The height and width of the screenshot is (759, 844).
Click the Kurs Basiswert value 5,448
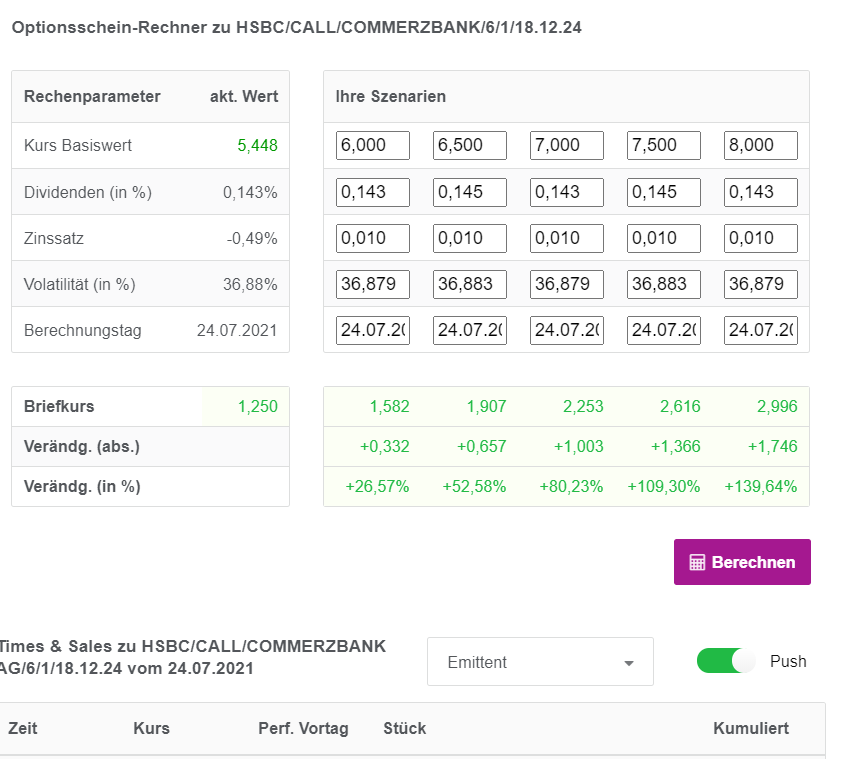pyautogui.click(x=256, y=145)
